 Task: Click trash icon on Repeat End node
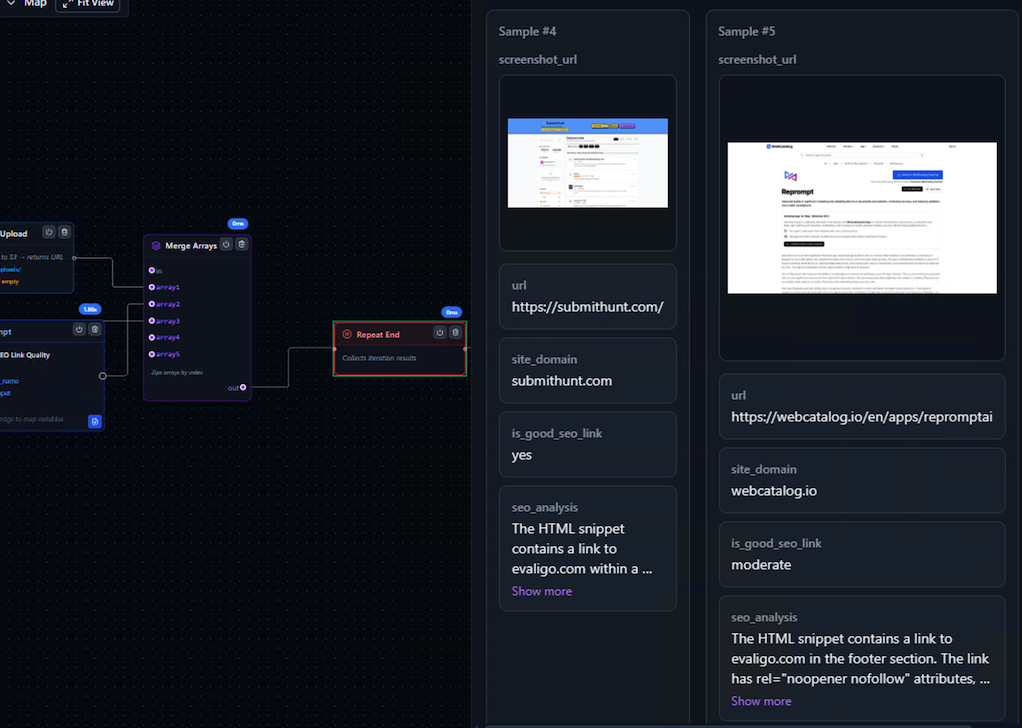coord(455,333)
